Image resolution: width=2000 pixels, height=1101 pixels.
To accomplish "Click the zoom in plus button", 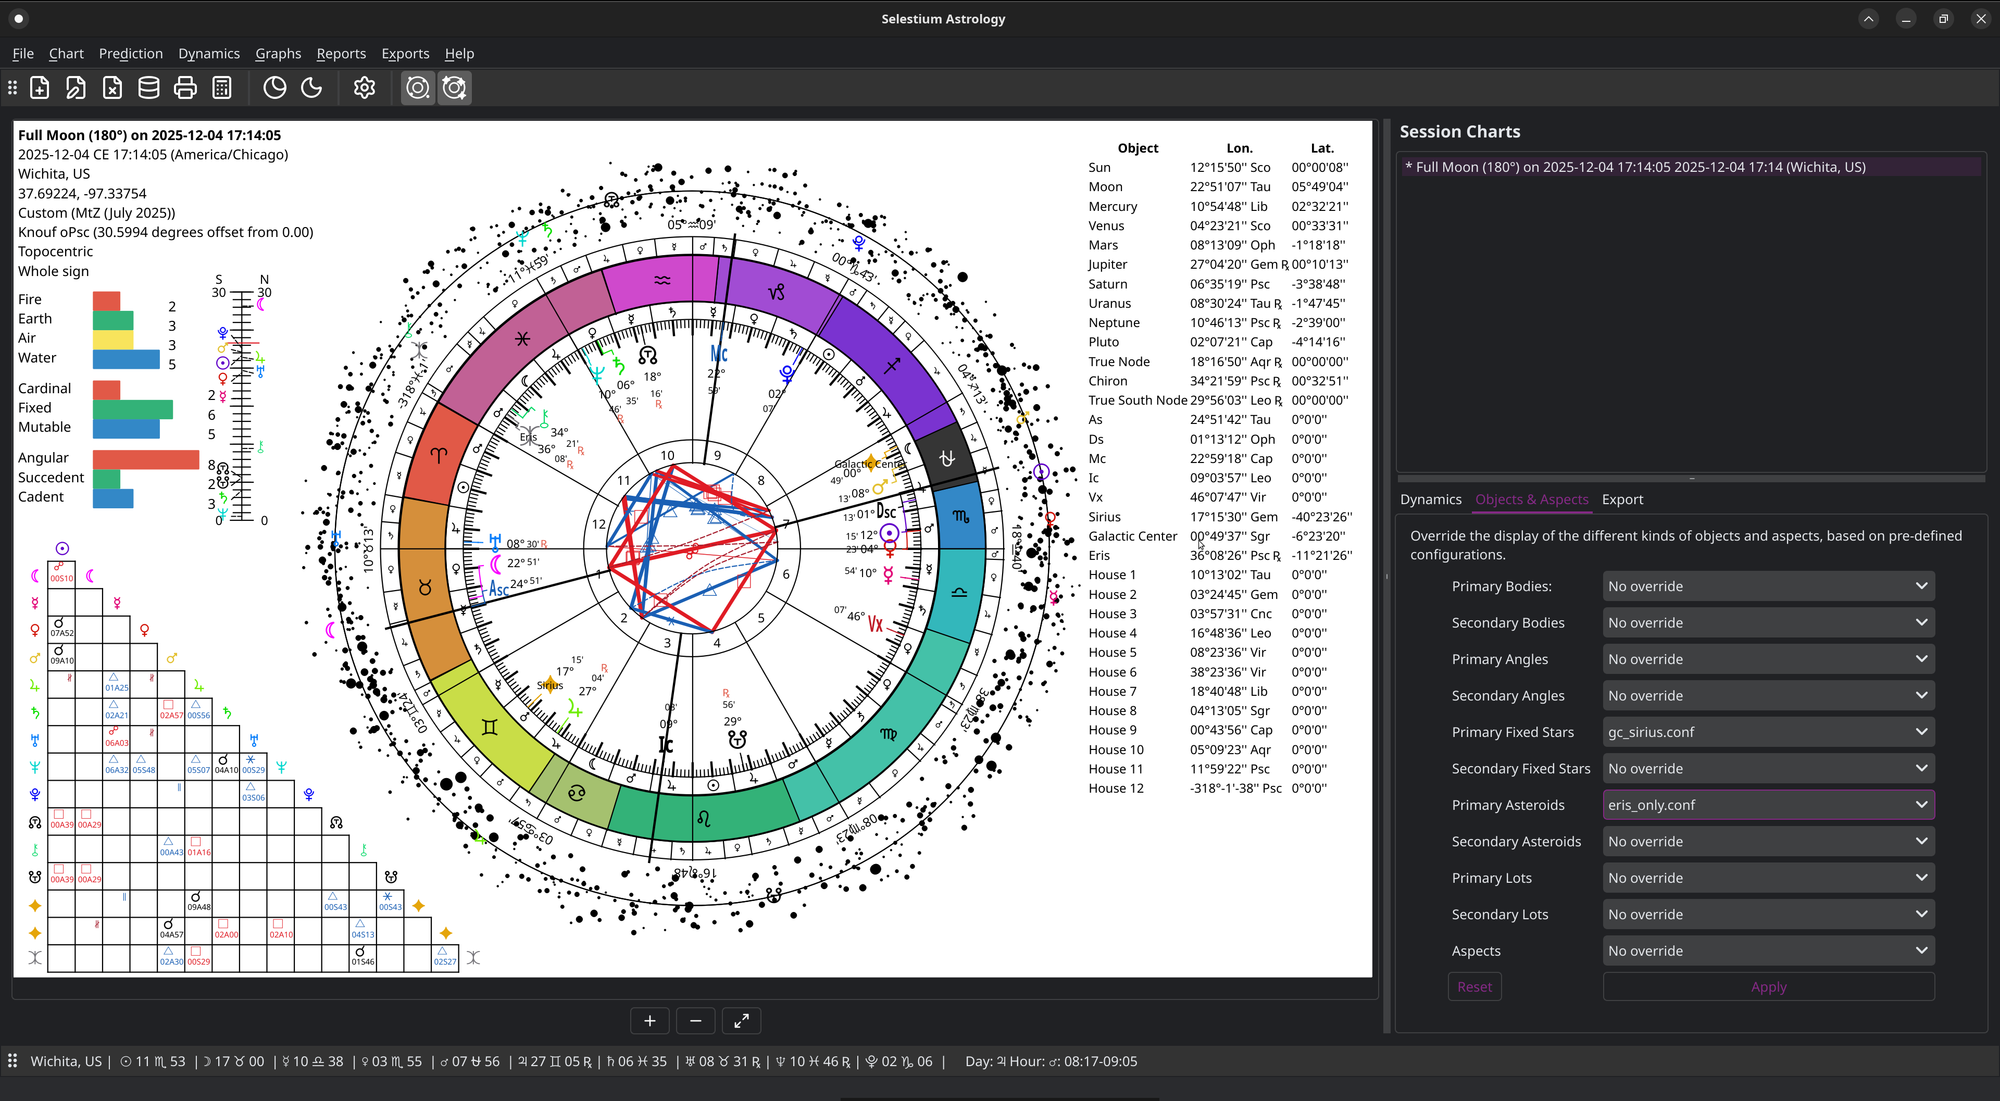I will point(650,1021).
